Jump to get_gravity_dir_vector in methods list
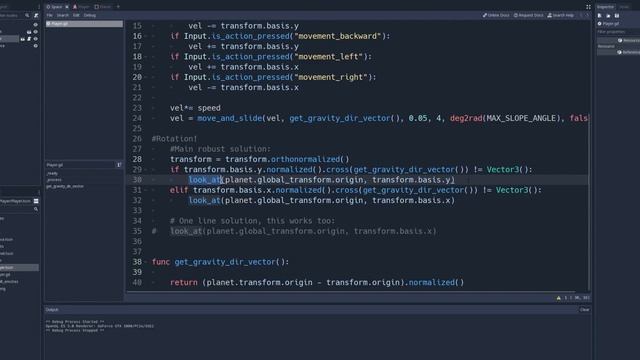This screenshot has height=360, width=640. 65,186
